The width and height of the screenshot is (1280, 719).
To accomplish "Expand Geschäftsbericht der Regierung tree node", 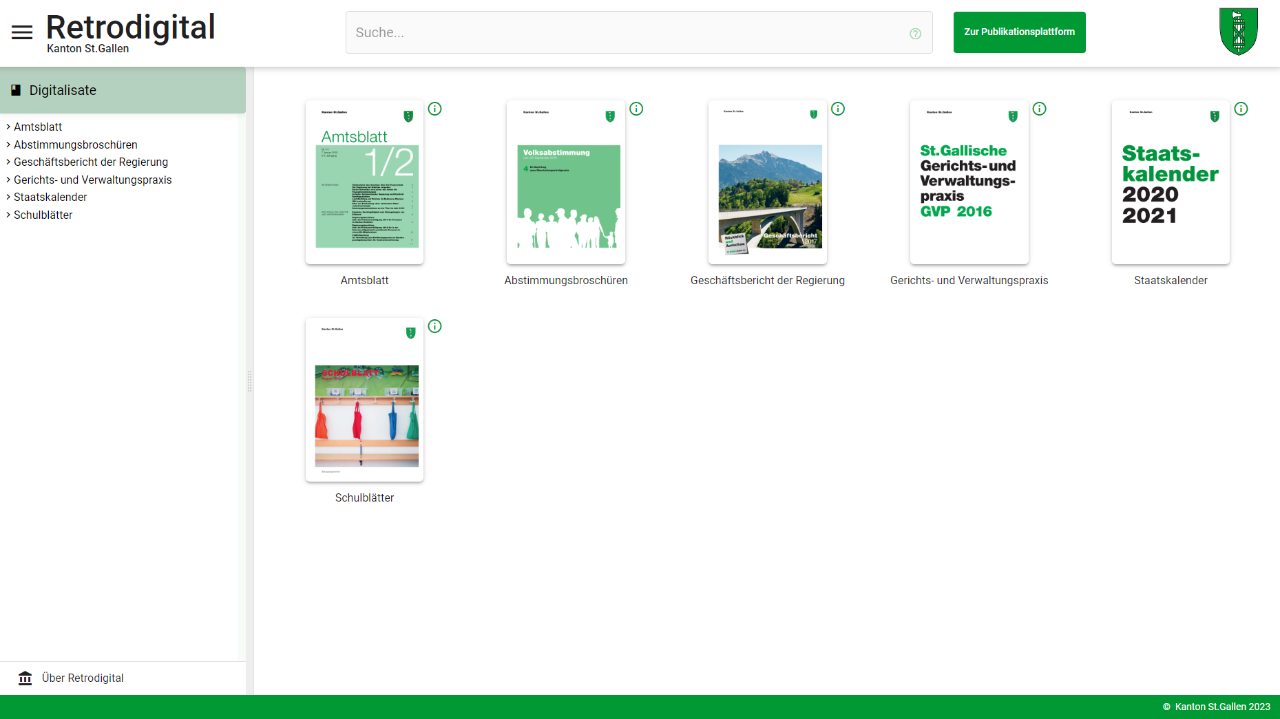I will [x=8, y=162].
